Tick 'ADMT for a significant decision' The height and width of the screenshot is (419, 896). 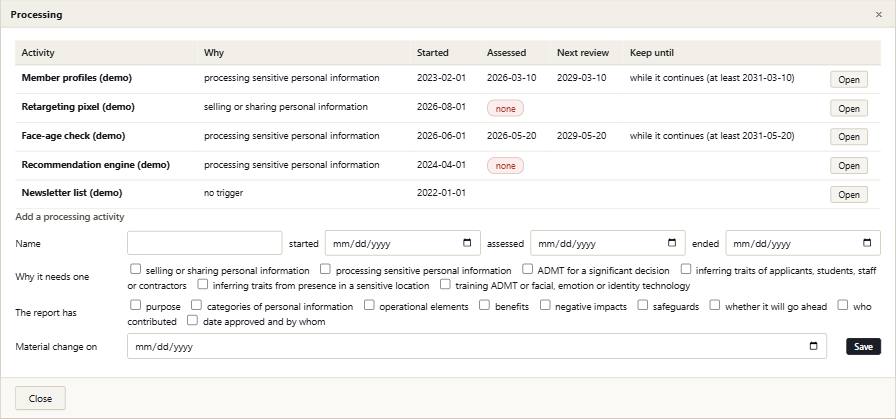[x=527, y=269]
